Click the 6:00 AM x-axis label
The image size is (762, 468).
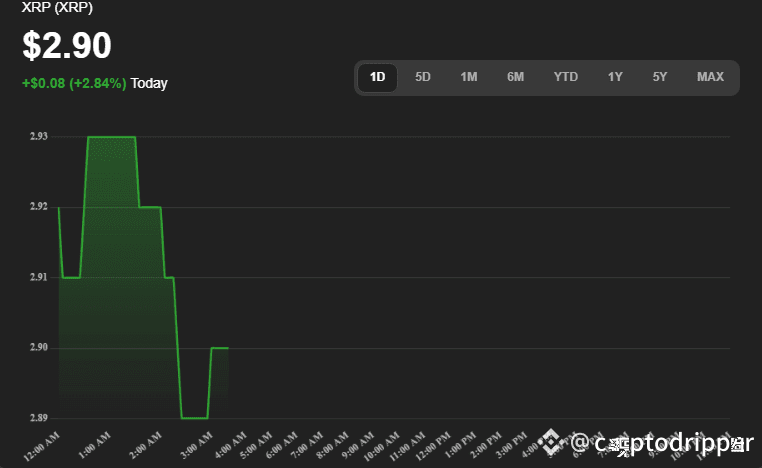coord(282,445)
